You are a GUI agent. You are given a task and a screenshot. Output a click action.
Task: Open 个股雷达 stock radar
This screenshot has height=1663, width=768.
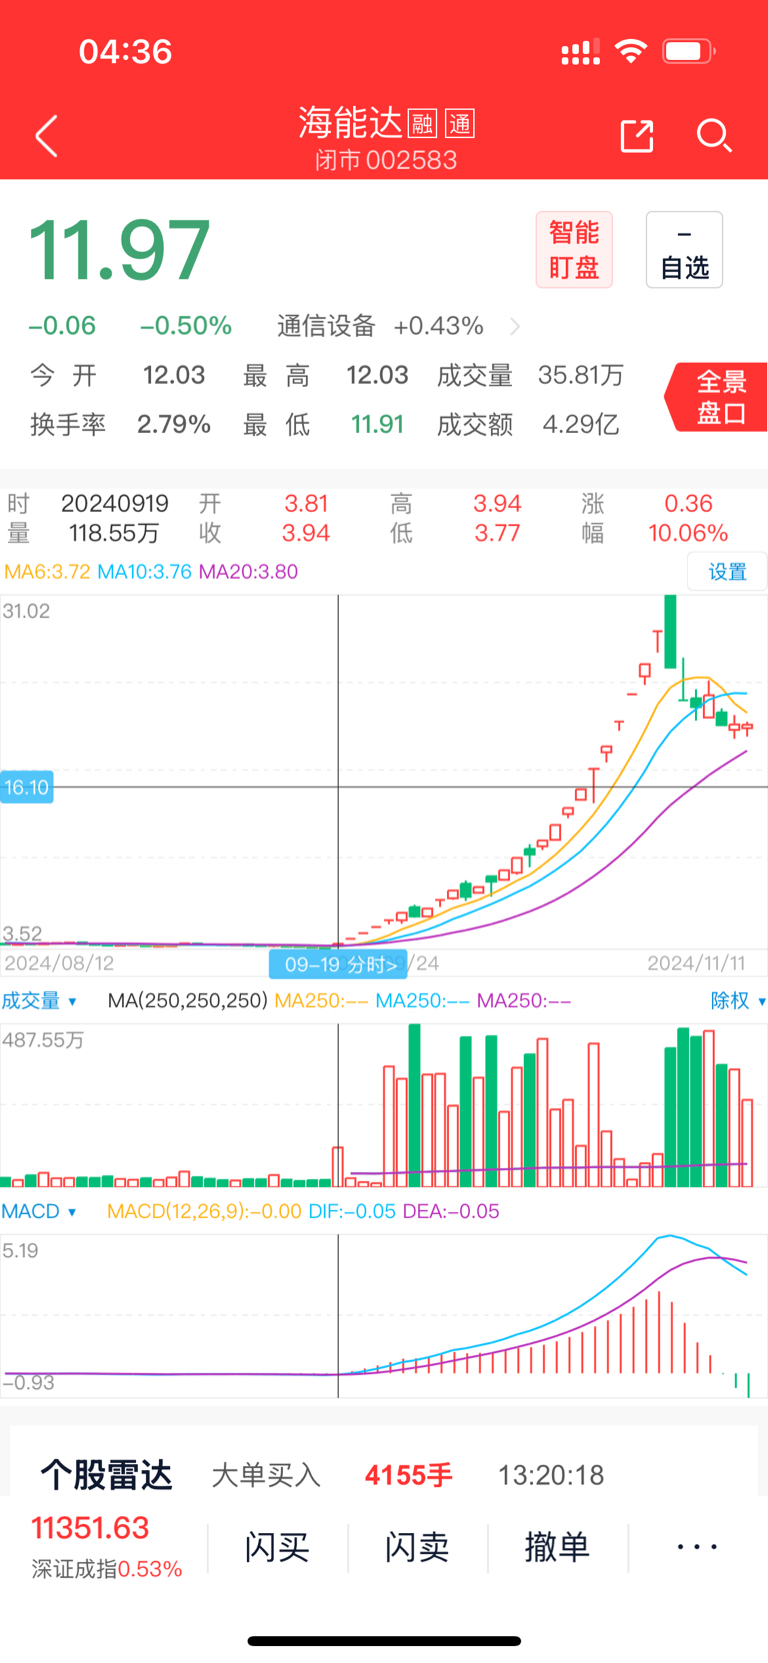tap(106, 1475)
